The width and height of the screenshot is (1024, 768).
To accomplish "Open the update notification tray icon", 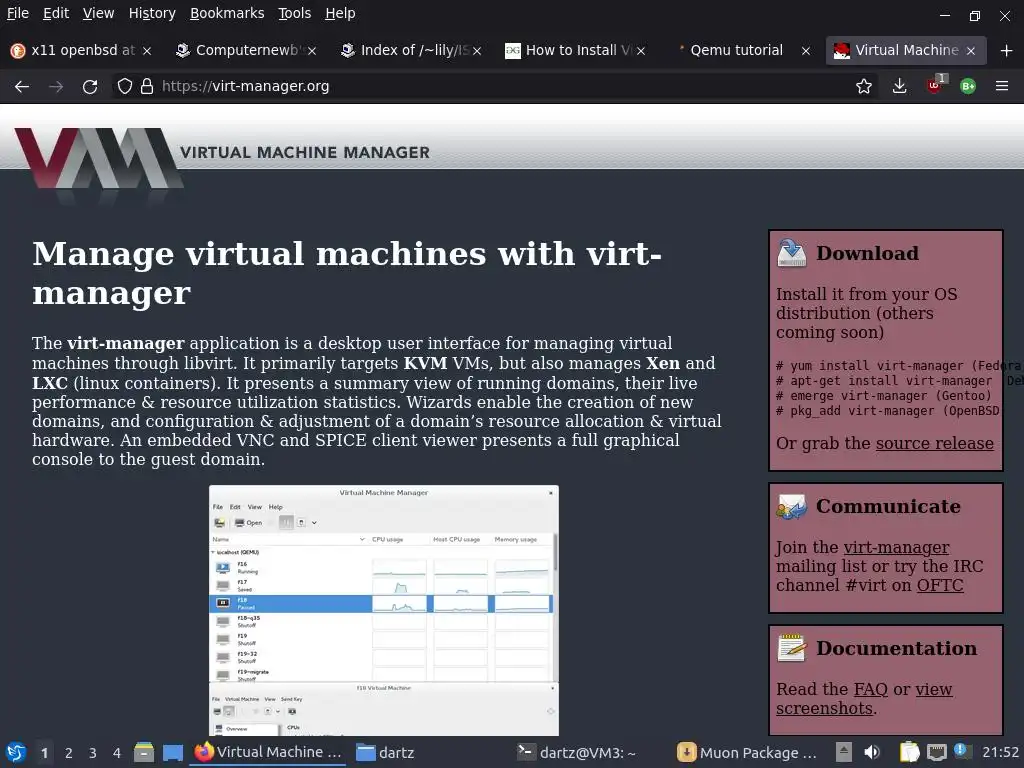I will pyautogui.click(x=961, y=751).
